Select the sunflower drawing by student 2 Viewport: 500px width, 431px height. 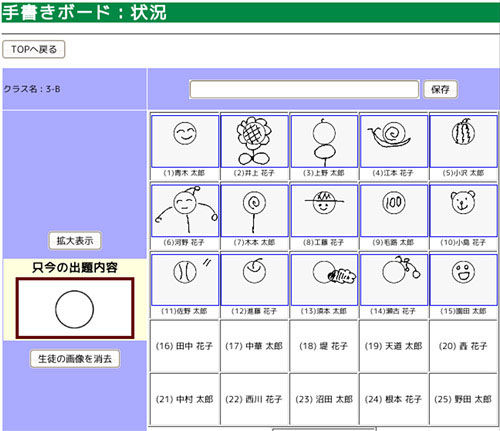click(254, 141)
